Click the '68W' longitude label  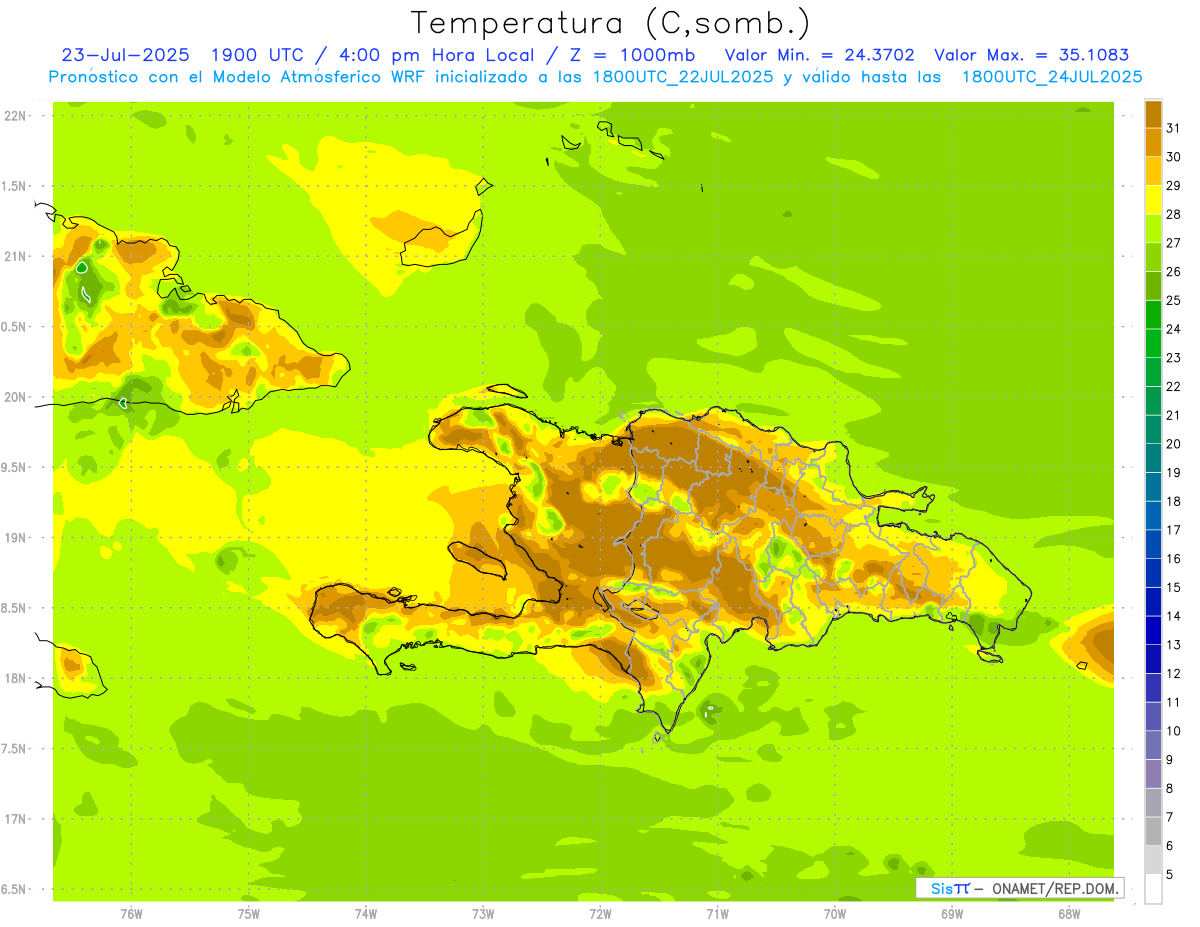[1069, 913]
